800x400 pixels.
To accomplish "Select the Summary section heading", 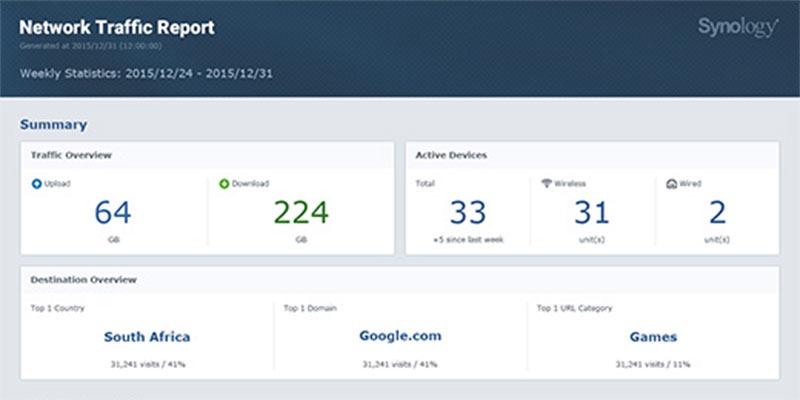I will 54,124.
